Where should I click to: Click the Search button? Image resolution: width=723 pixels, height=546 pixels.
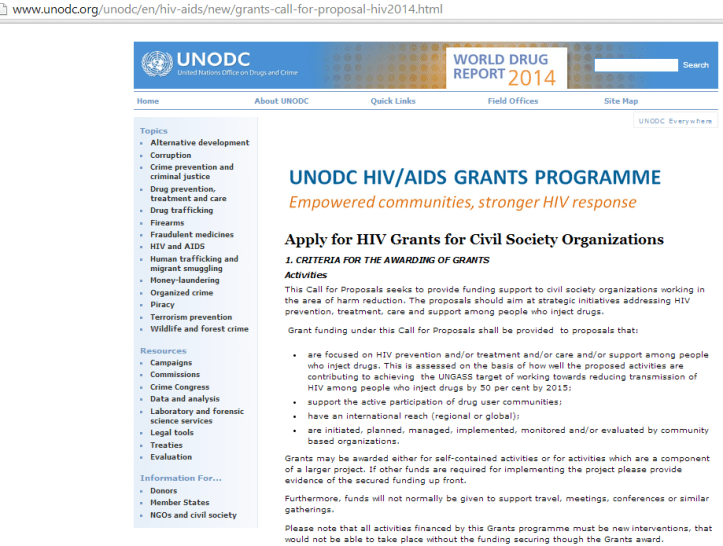pos(695,65)
